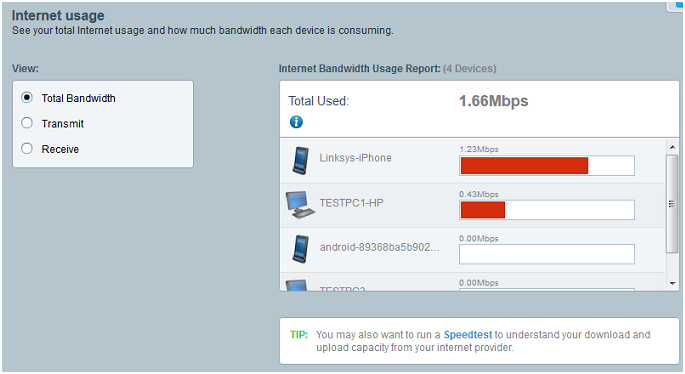Click the TESTPC1-HP 0.43Mbps usage bar
Screen dimensions: 685x374
tap(547, 210)
